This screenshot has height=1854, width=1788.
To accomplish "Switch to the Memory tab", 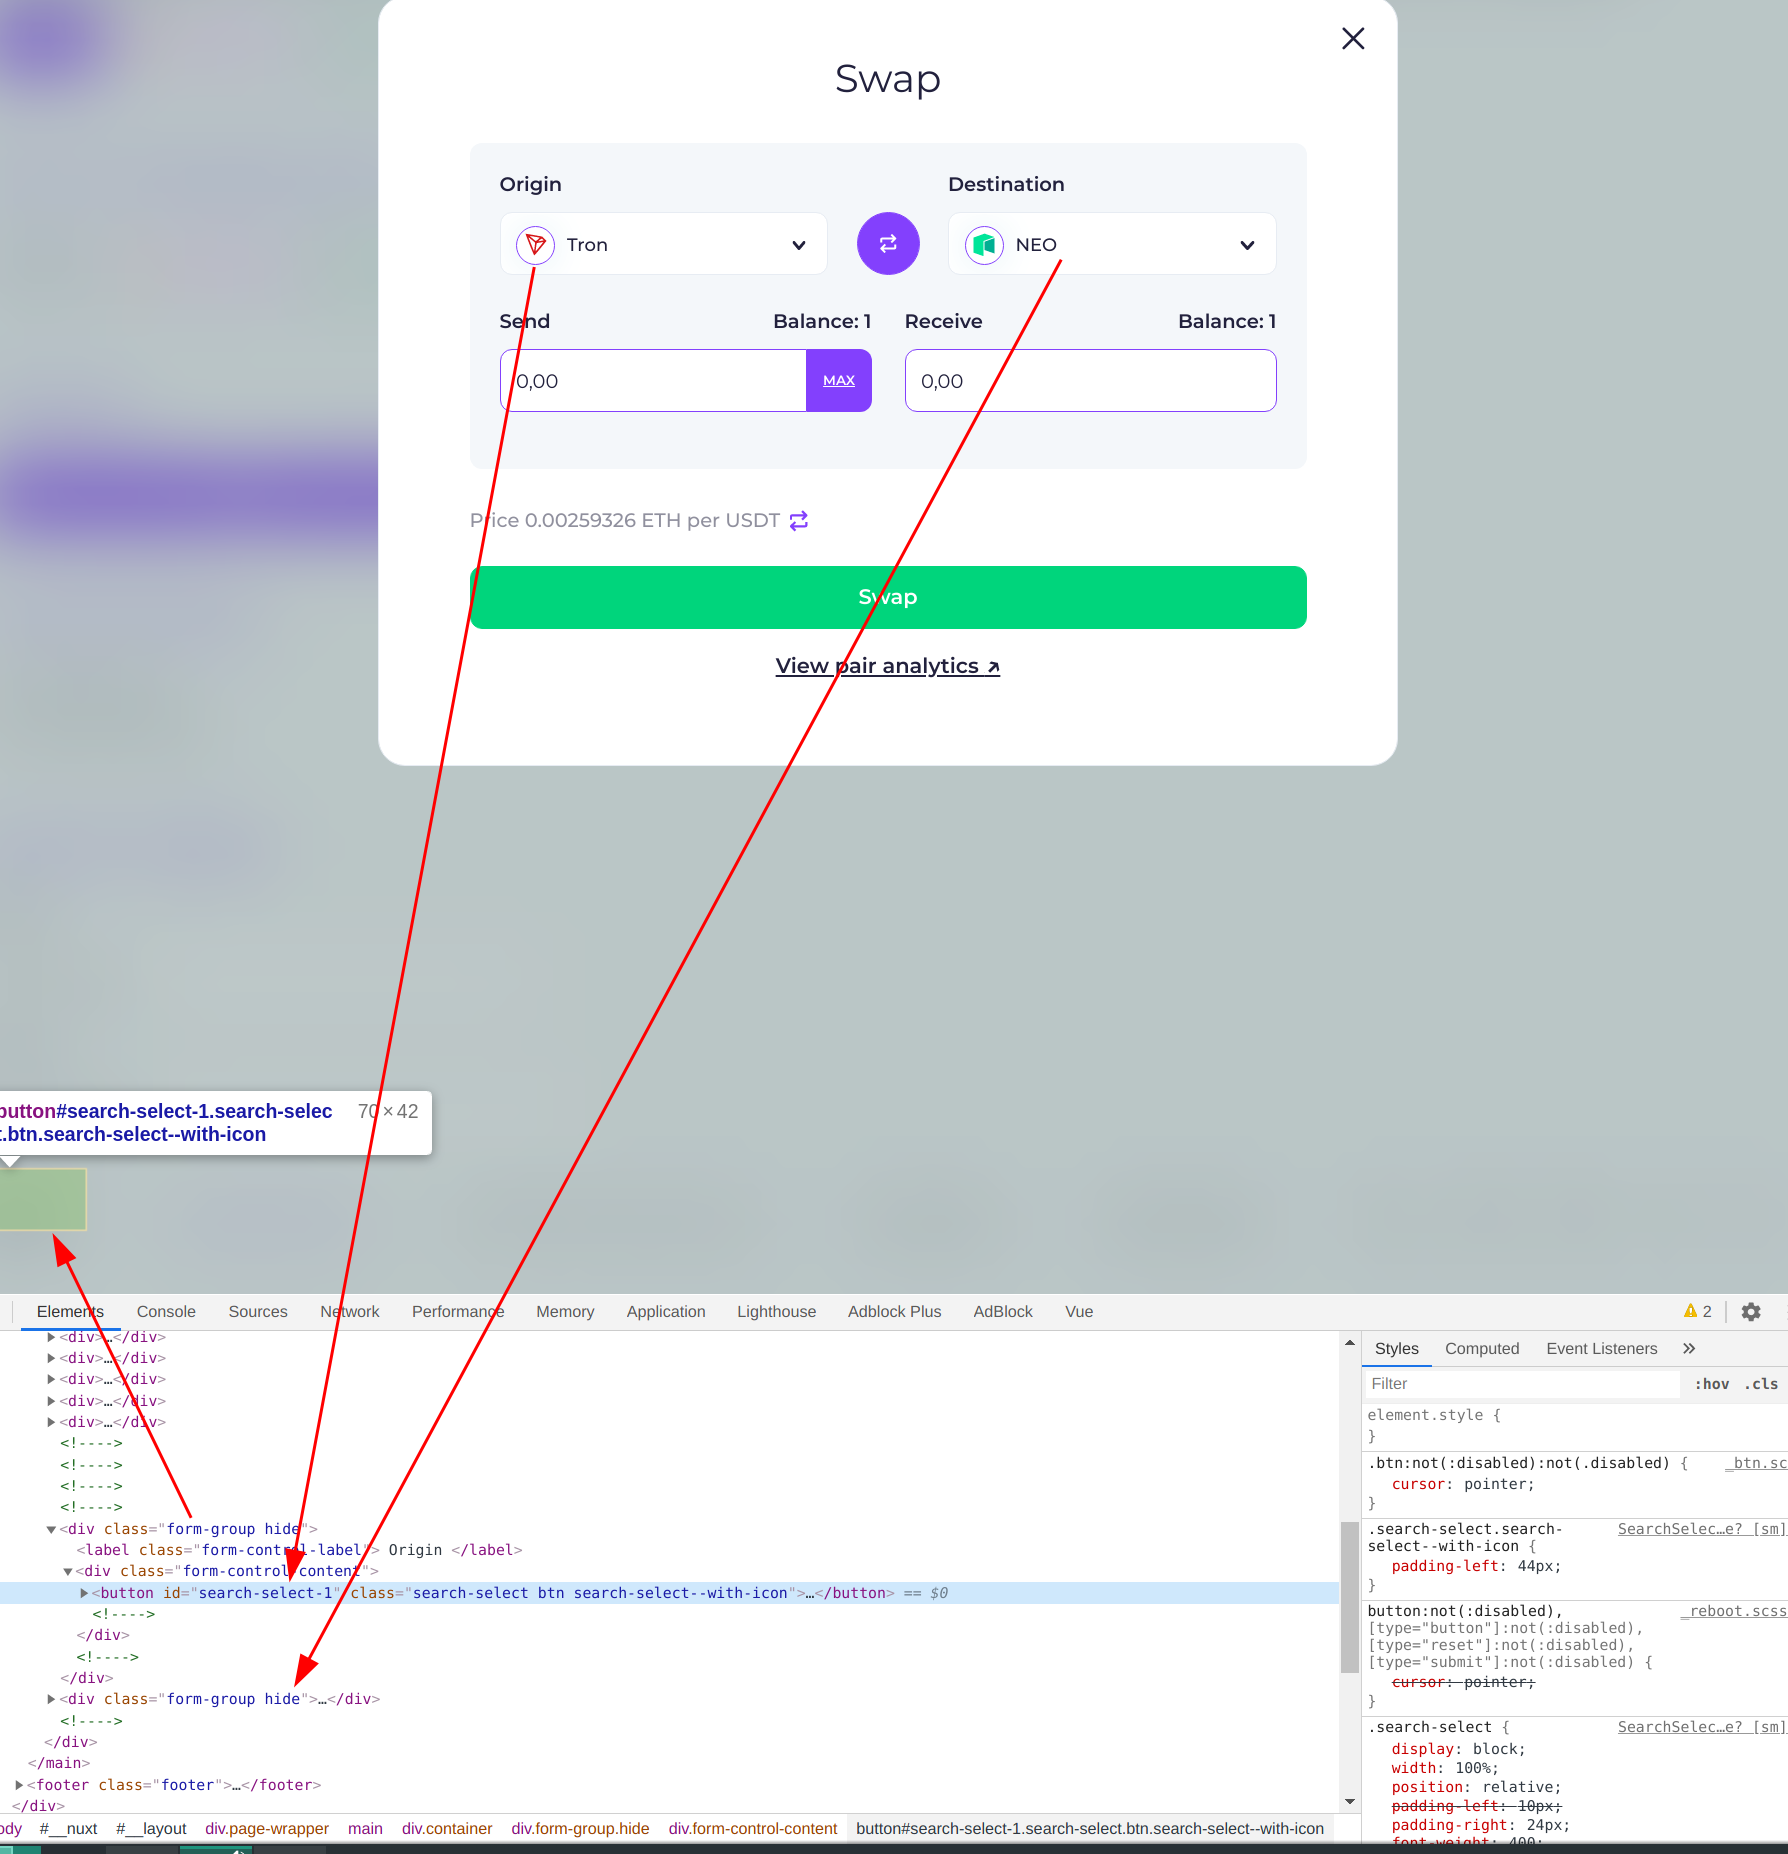I will (565, 1312).
